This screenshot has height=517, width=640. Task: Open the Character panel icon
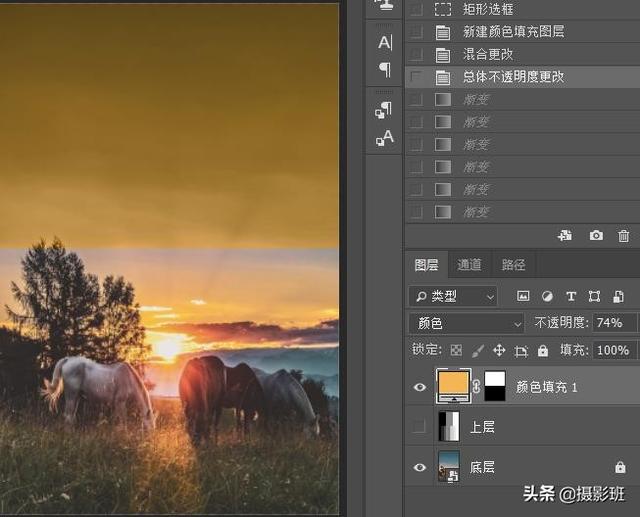(x=385, y=42)
